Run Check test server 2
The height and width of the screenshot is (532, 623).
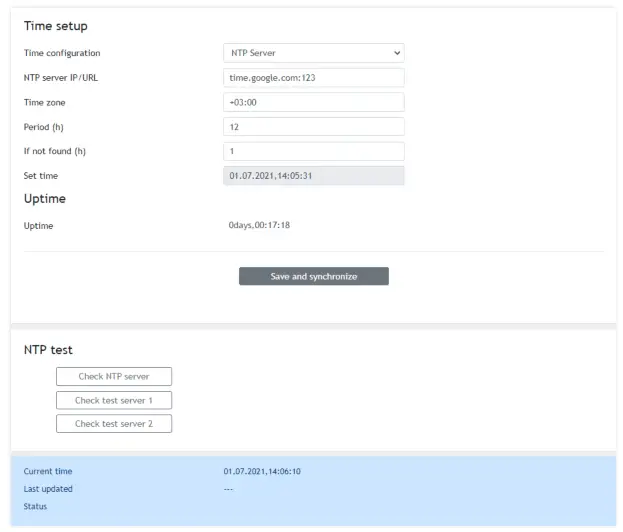[114, 424]
